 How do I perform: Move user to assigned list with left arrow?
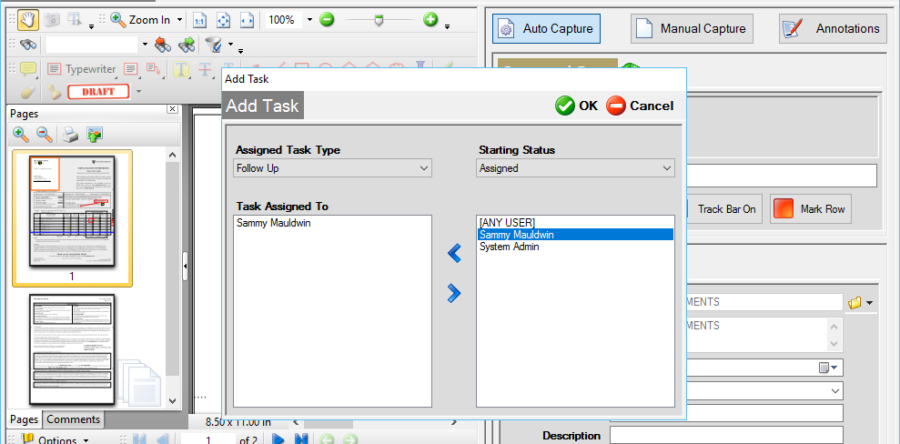click(454, 254)
